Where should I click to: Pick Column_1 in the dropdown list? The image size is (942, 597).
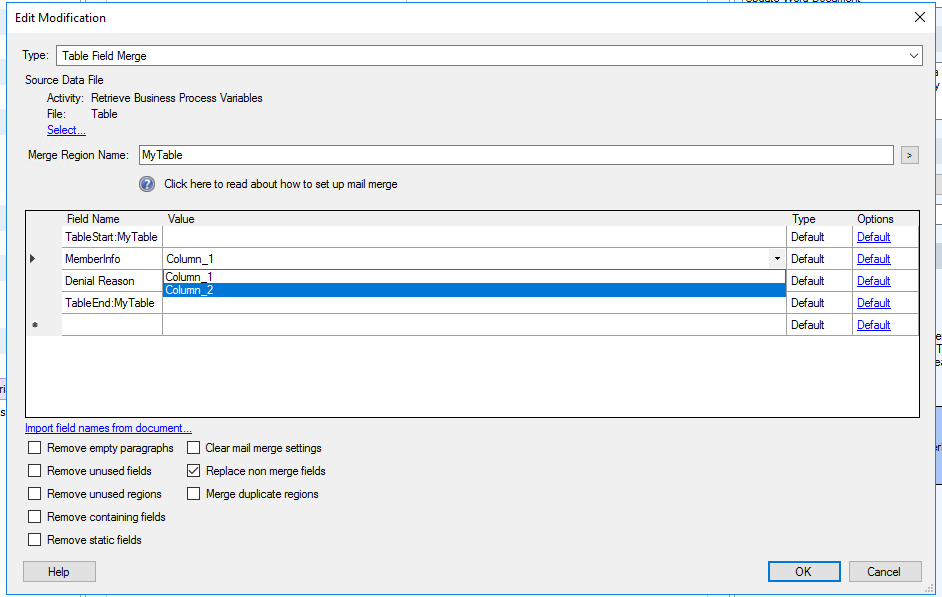tap(190, 277)
